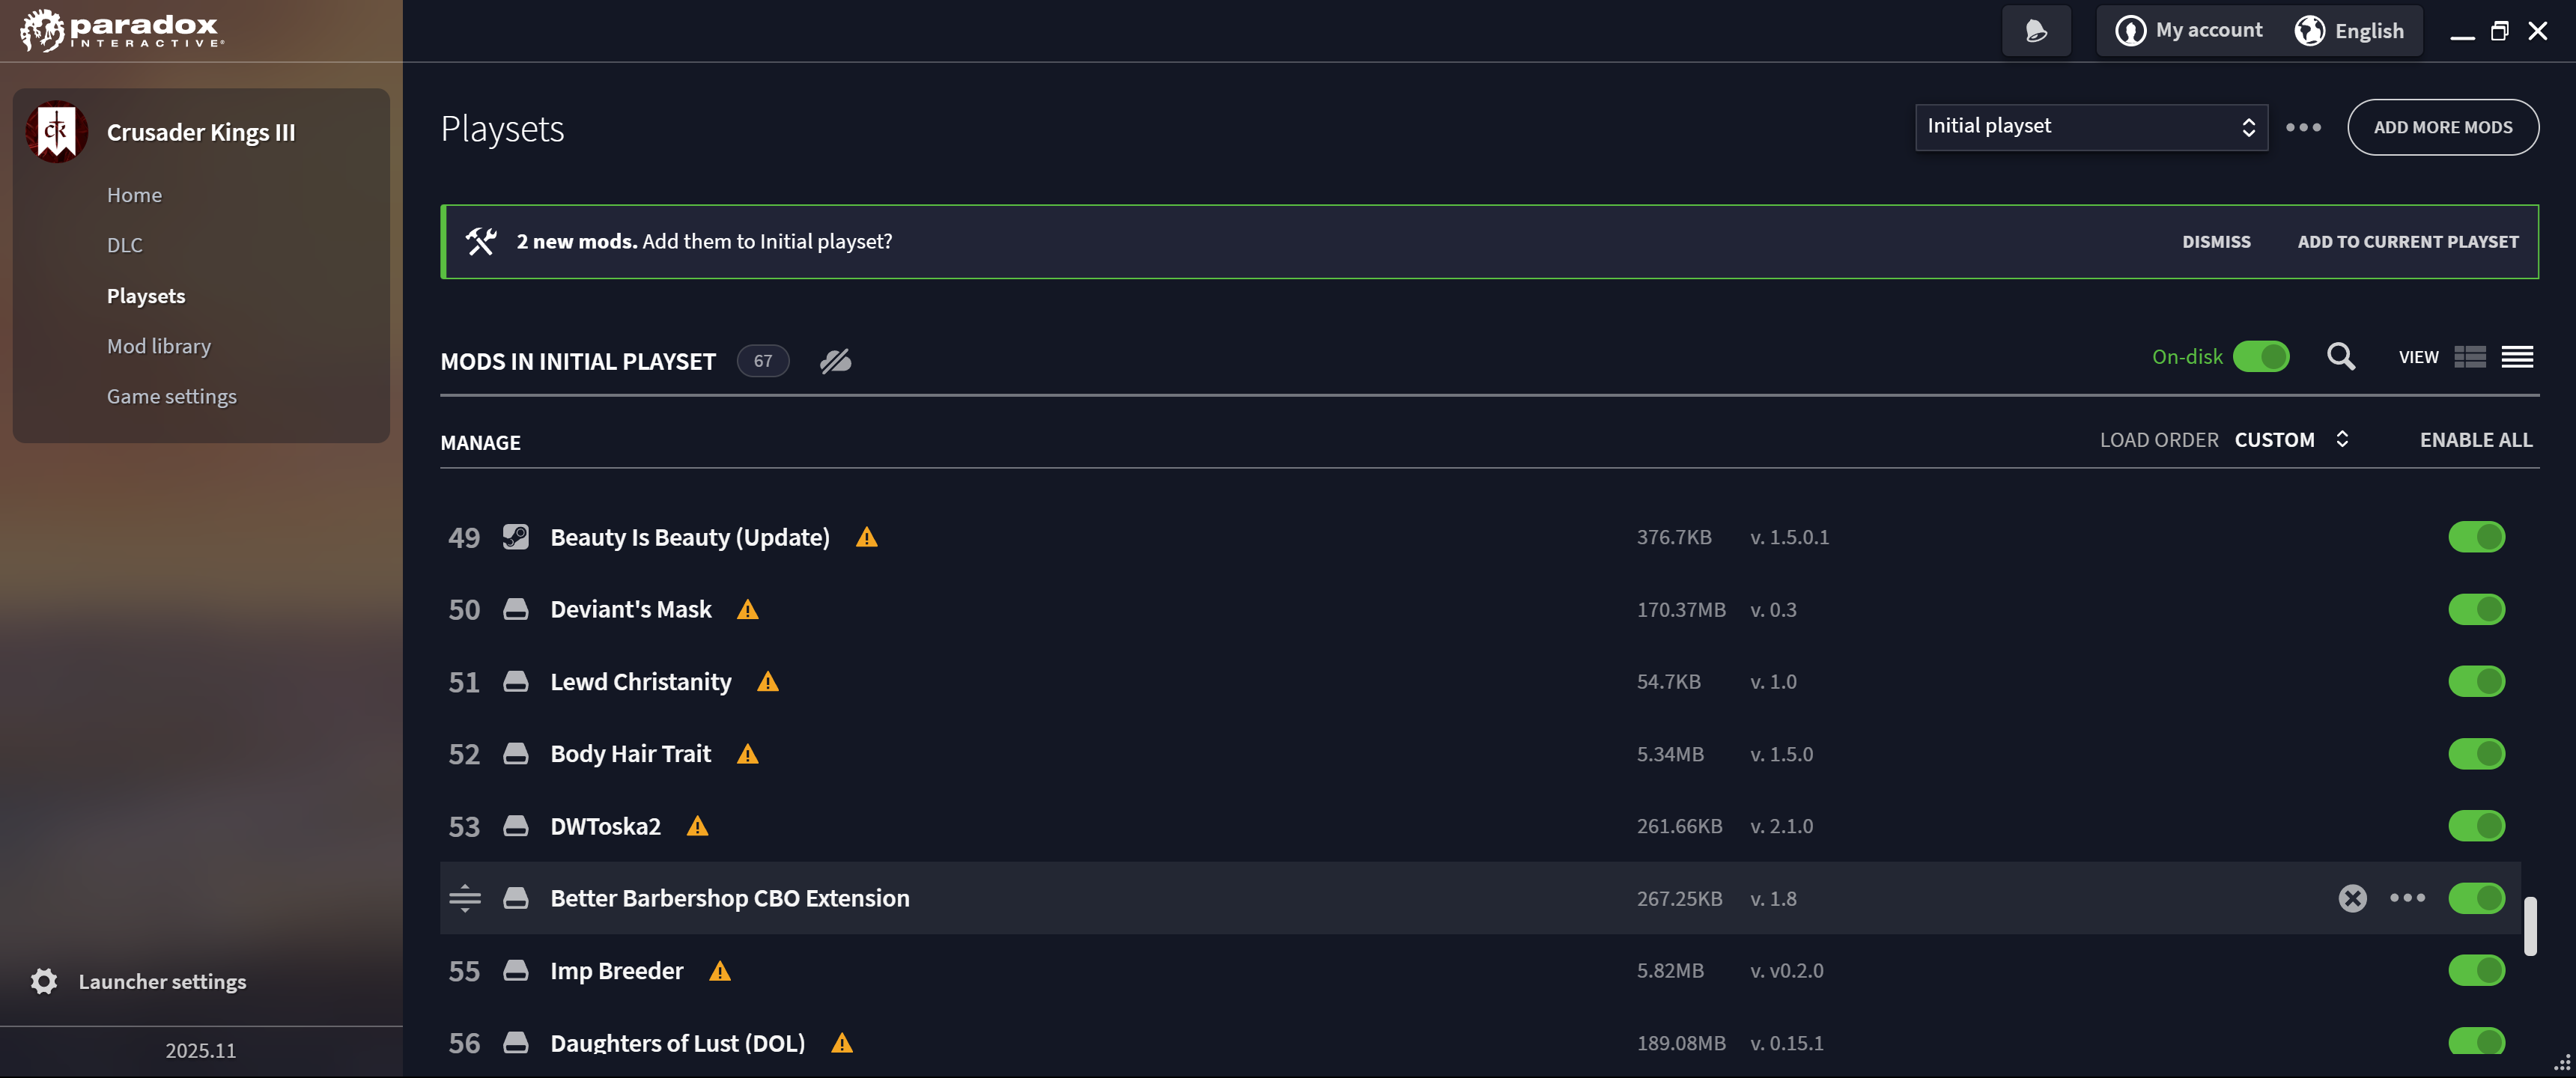This screenshot has height=1078, width=2576.
Task: Click the missing-mods icon beside count 67
Action: [x=836, y=361]
